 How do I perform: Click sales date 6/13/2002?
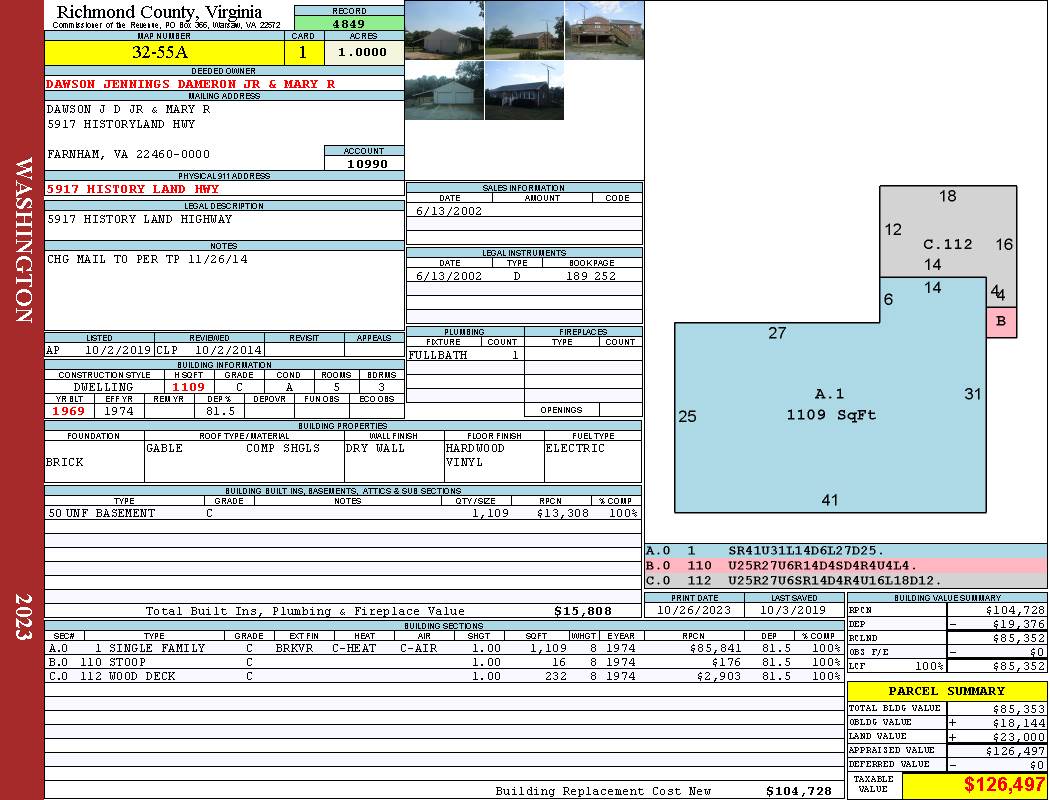(449, 211)
